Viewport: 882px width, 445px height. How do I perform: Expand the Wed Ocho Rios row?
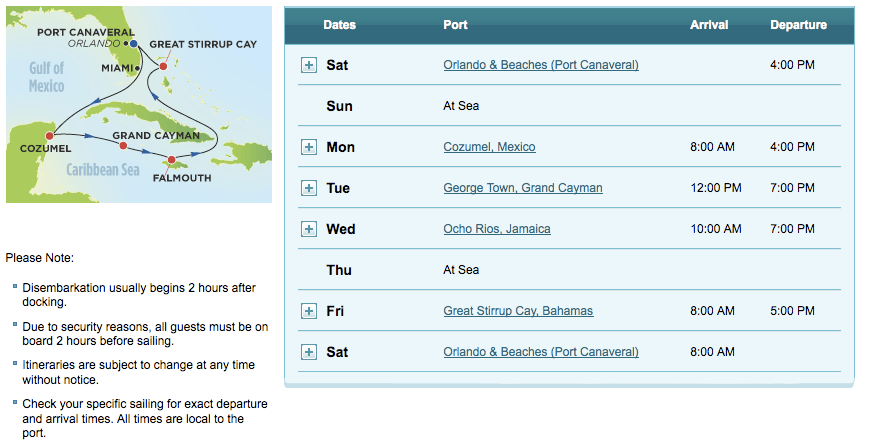[x=309, y=229]
